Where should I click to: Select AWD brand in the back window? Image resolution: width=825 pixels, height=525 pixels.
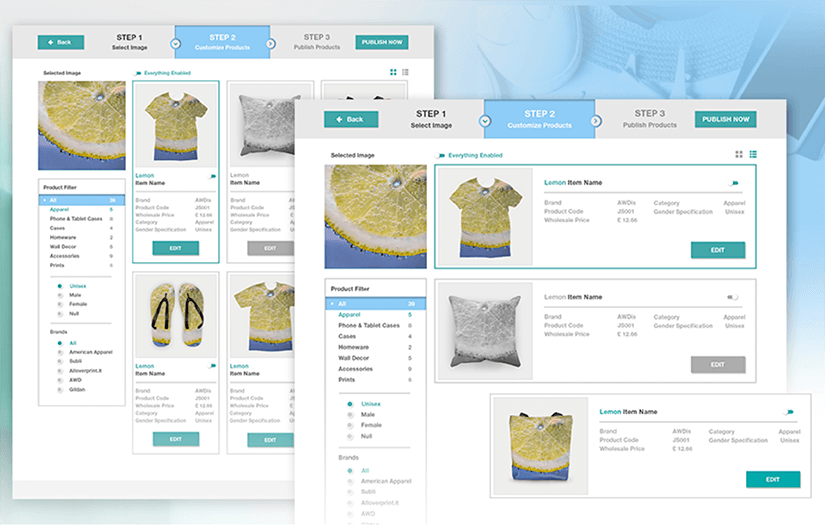(x=60, y=380)
